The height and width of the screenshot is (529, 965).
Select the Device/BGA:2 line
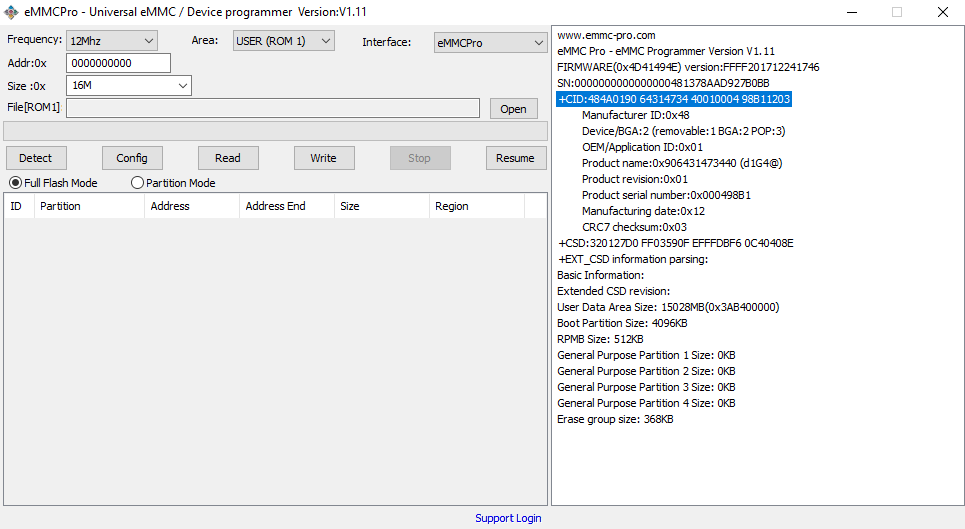point(684,131)
